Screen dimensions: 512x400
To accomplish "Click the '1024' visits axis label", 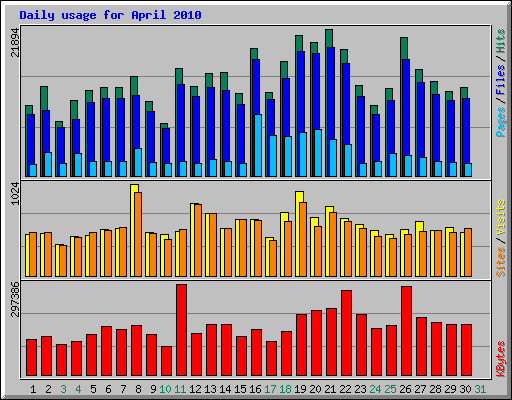I will 15,193.
